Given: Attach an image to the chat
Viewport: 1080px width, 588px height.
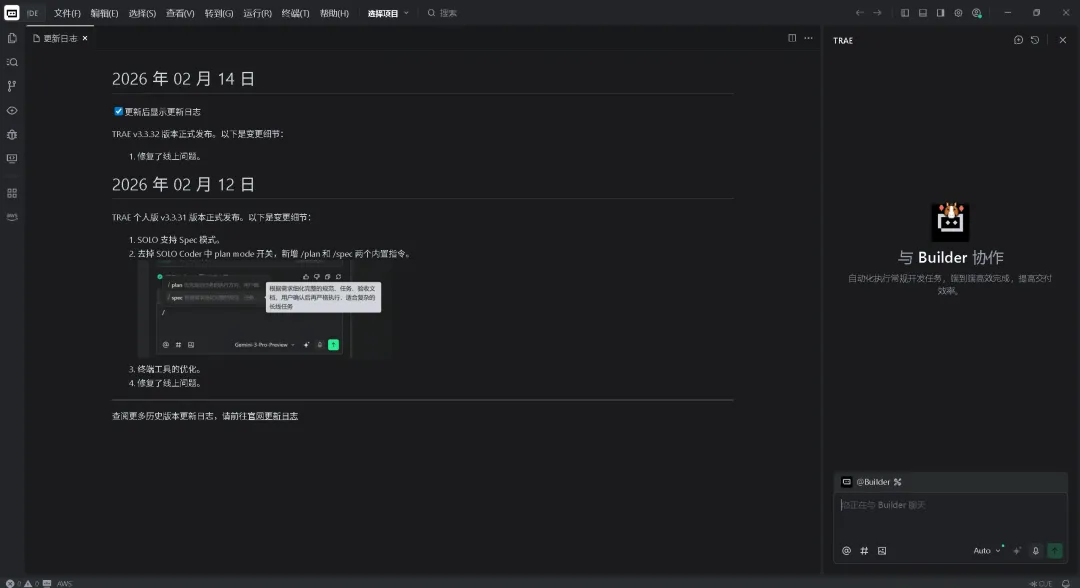Looking at the screenshot, I should (882, 551).
